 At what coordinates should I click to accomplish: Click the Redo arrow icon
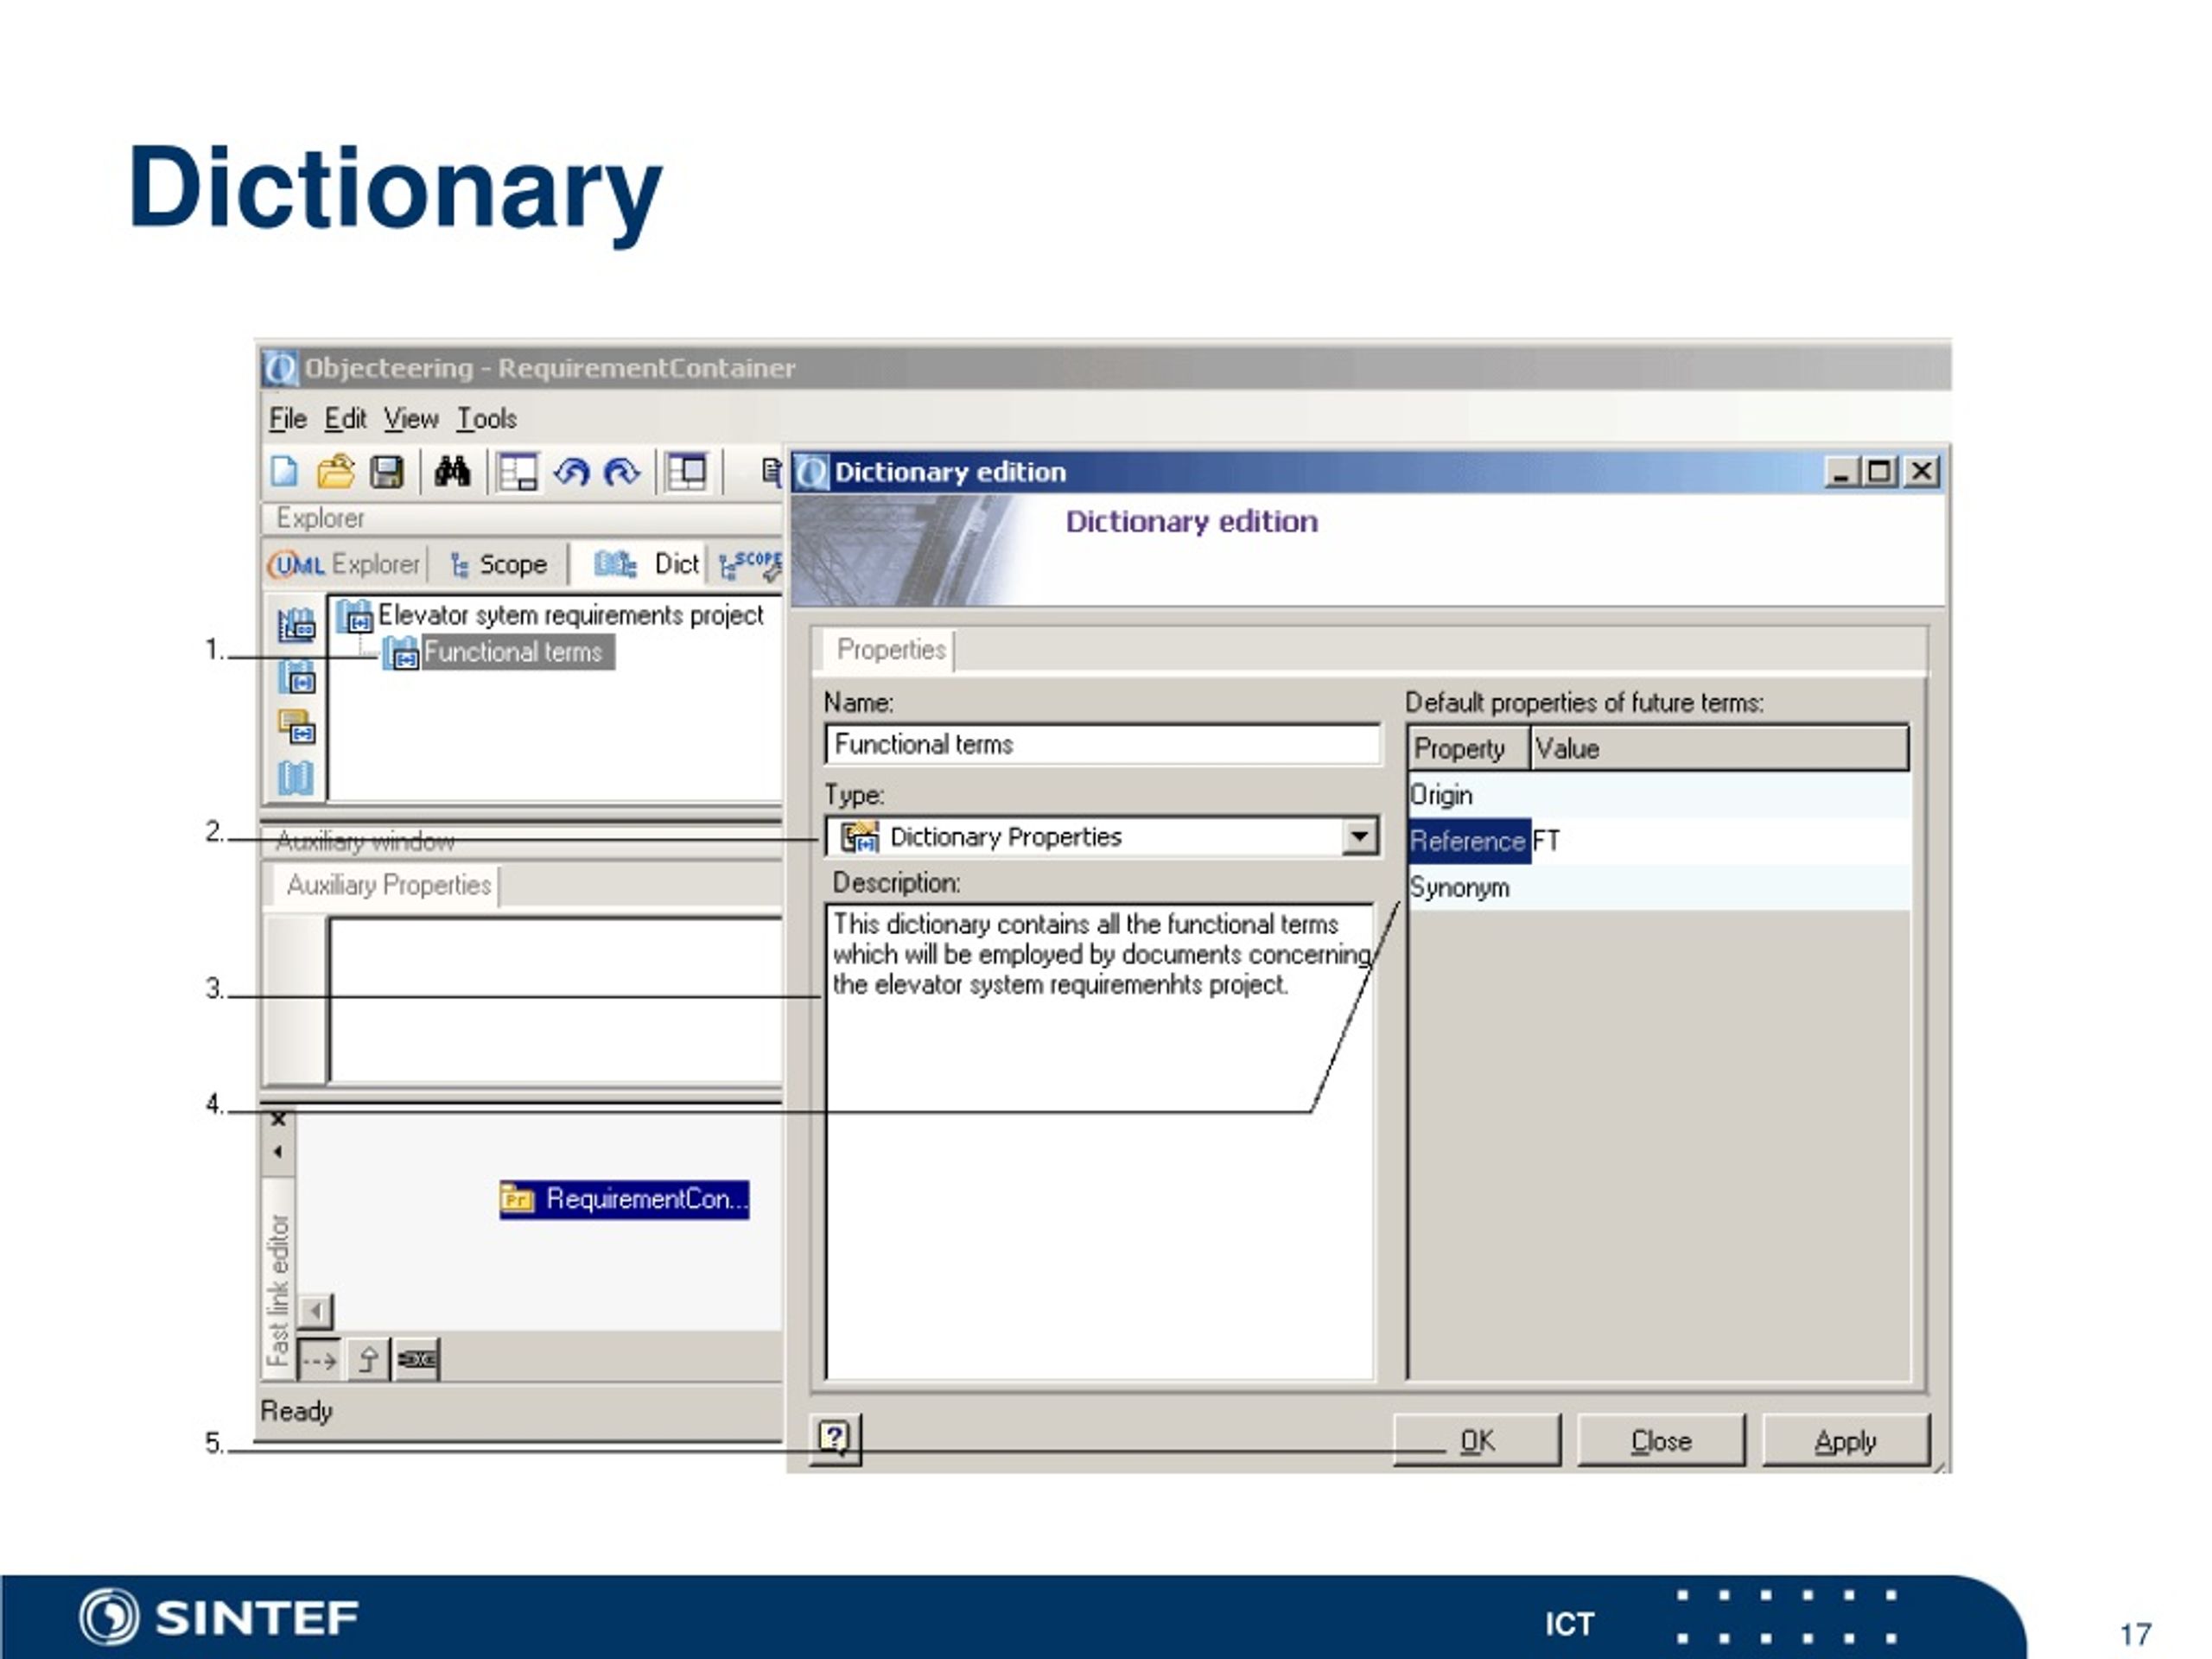click(x=622, y=472)
